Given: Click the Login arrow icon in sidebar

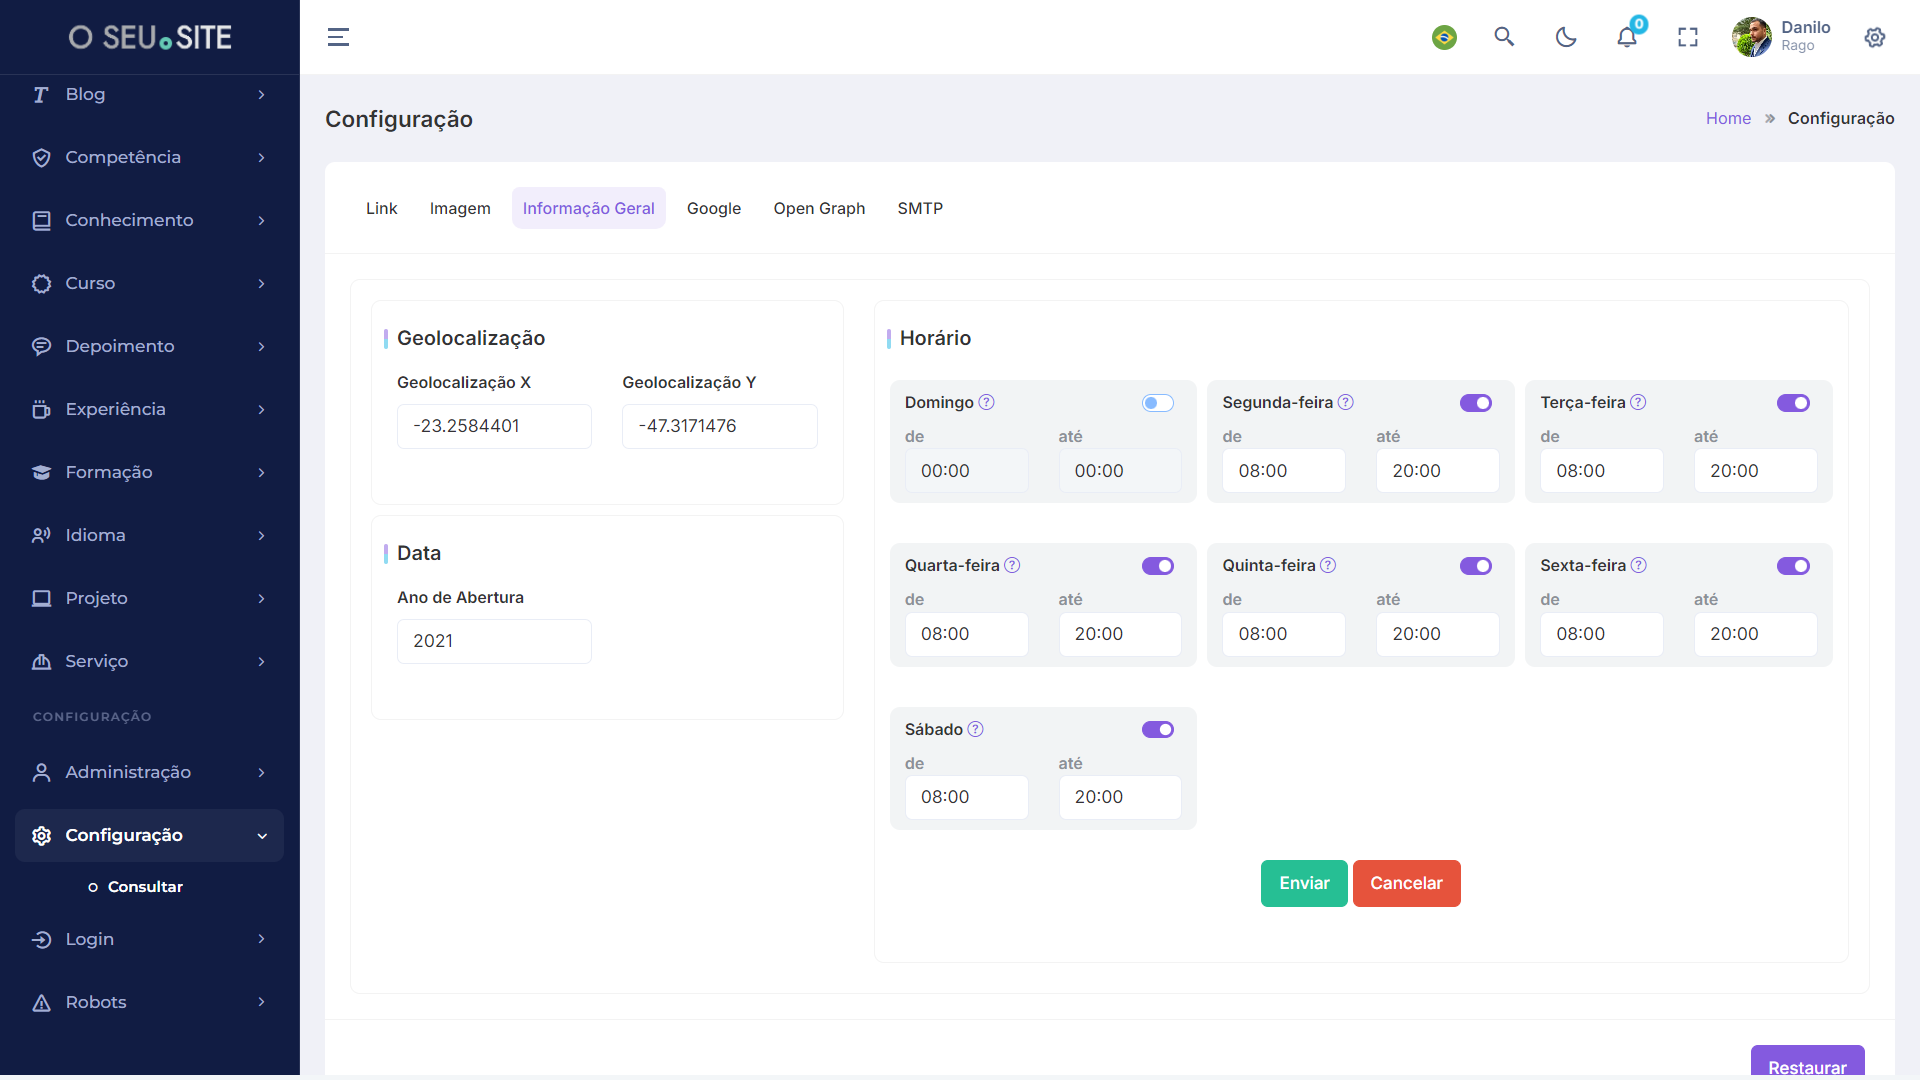Looking at the screenshot, I should 41,939.
